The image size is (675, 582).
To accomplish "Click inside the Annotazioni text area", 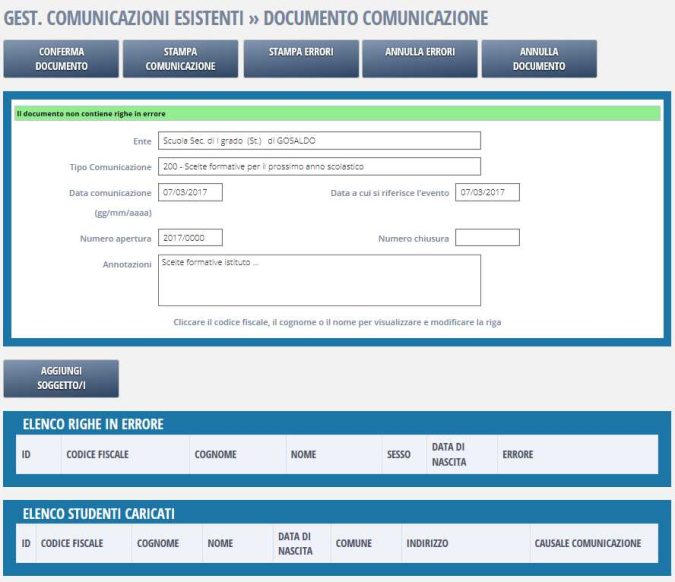I will [319, 279].
